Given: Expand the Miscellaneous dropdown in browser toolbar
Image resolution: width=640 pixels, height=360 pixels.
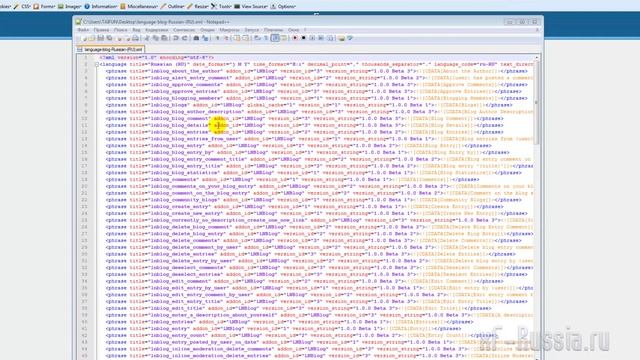Looking at the screenshot, I should pyautogui.click(x=139, y=6).
